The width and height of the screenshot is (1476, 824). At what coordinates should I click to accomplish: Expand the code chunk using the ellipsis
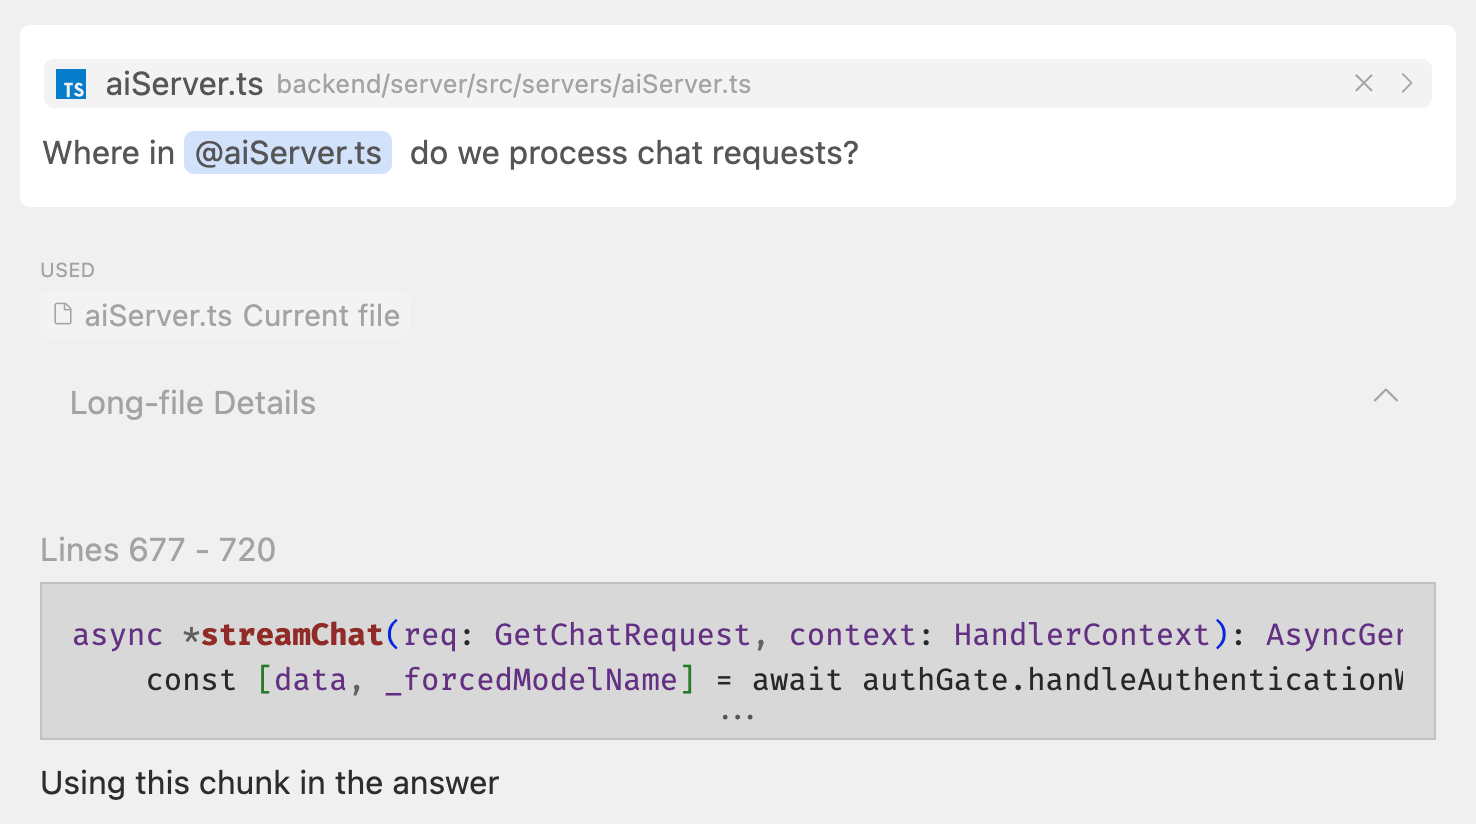click(x=737, y=717)
